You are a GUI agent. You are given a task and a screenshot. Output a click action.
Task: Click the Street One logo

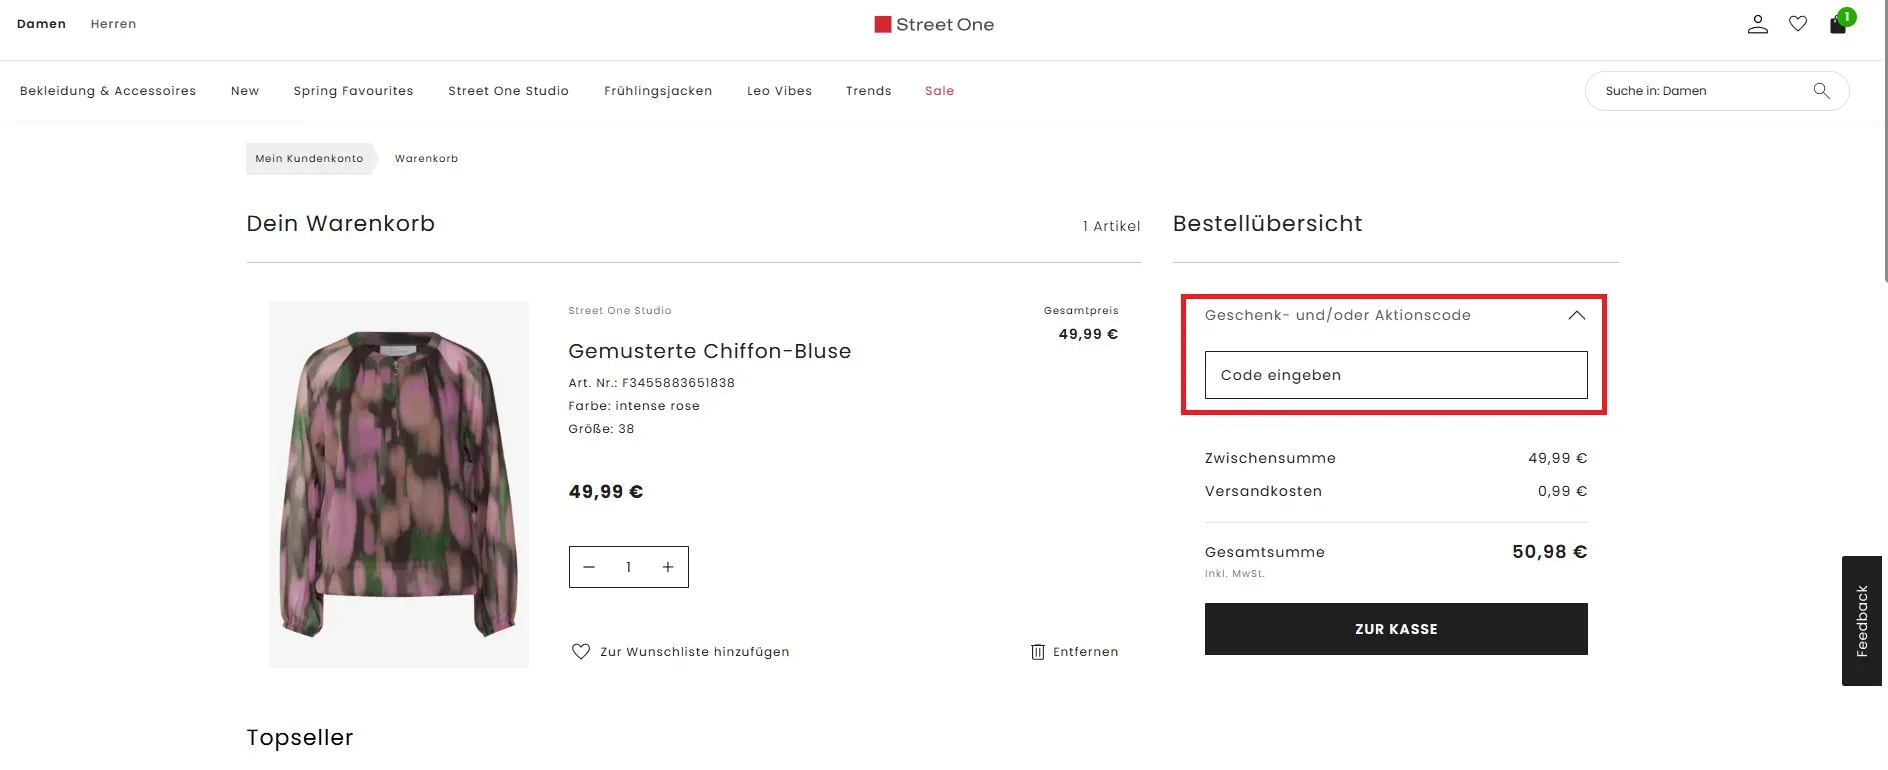click(x=934, y=25)
